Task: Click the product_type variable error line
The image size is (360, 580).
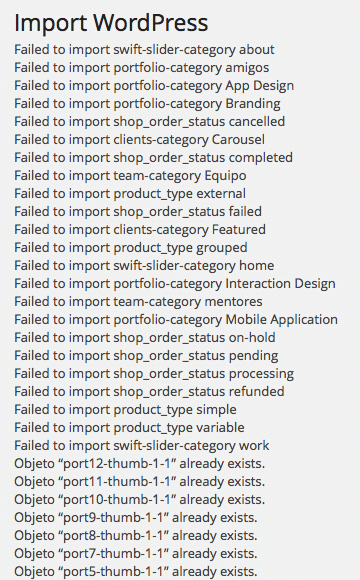Action: [x=129, y=428]
